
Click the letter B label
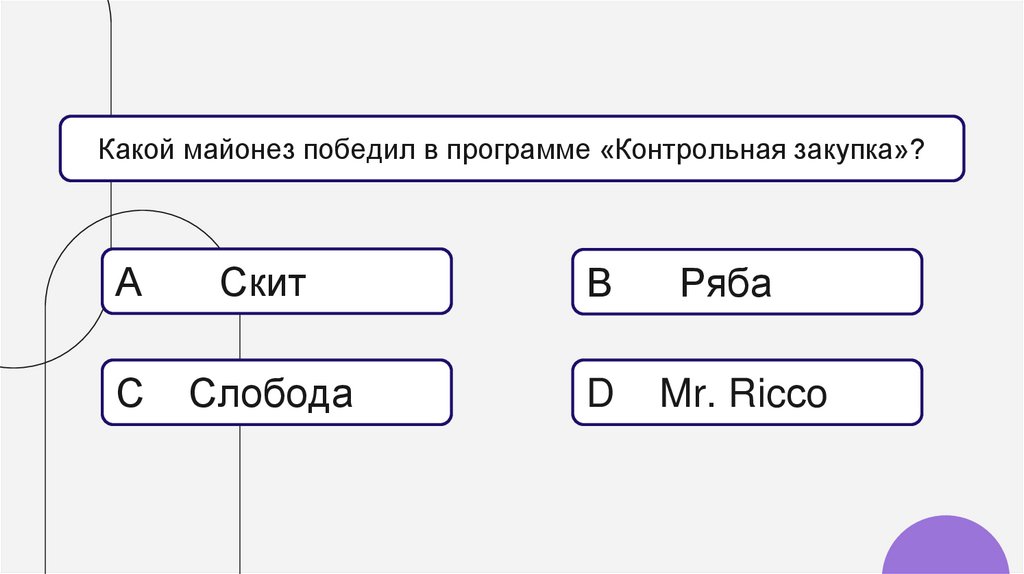pyautogui.click(x=599, y=284)
